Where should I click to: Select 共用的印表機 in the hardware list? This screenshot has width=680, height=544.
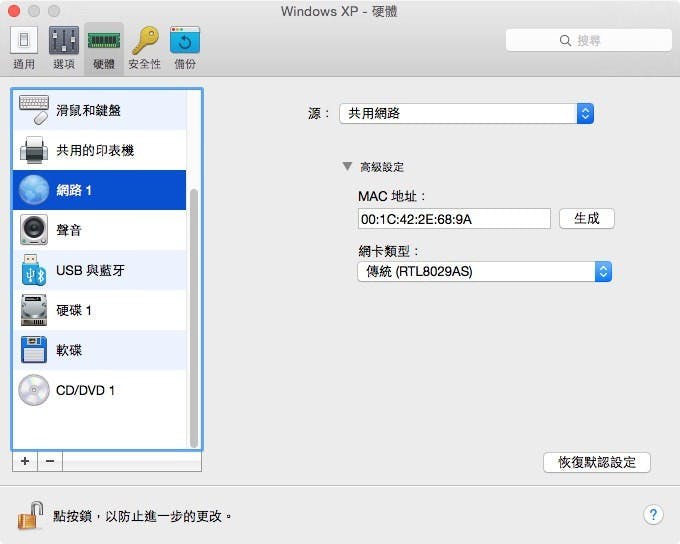pyautogui.click(x=99, y=150)
